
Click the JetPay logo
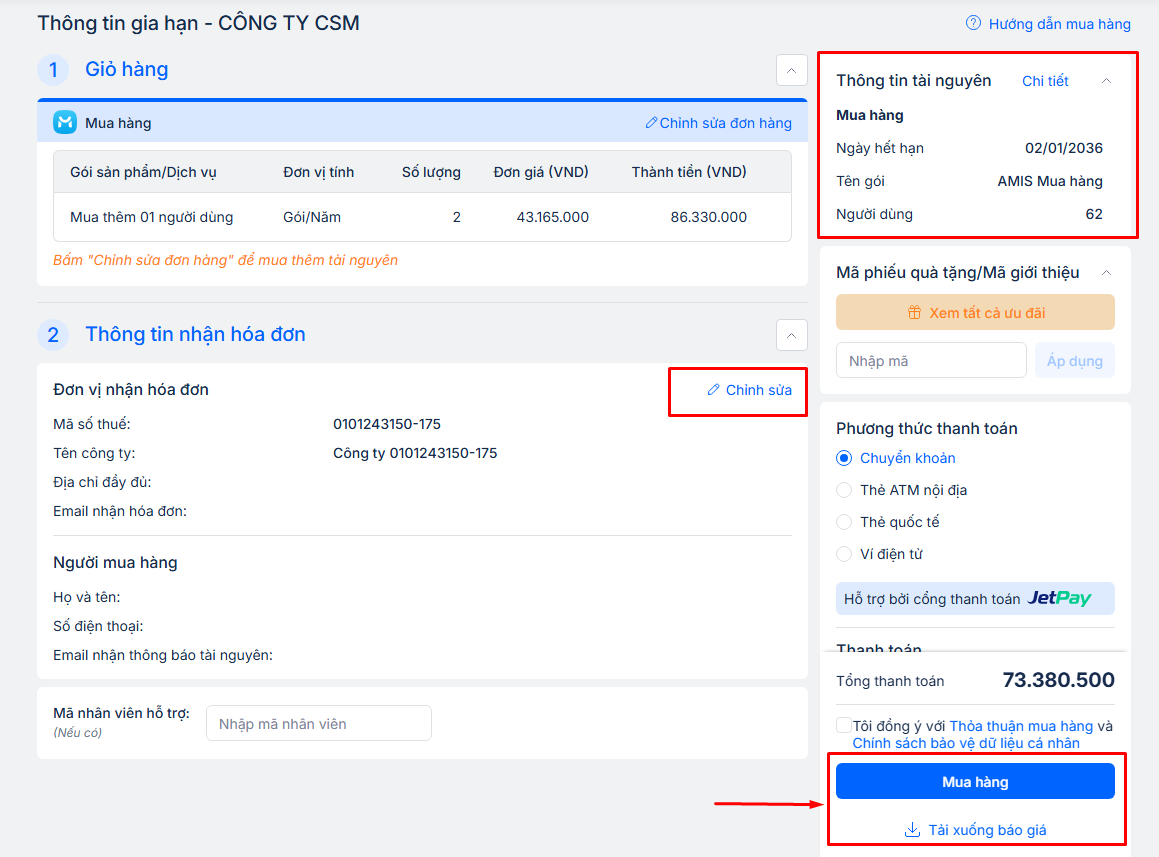pos(1059,599)
